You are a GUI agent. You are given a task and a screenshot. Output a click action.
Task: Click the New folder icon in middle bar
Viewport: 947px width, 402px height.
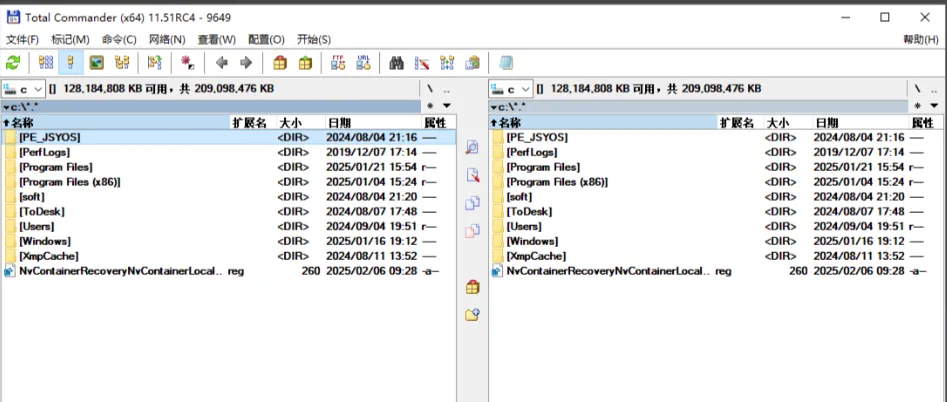[472, 314]
